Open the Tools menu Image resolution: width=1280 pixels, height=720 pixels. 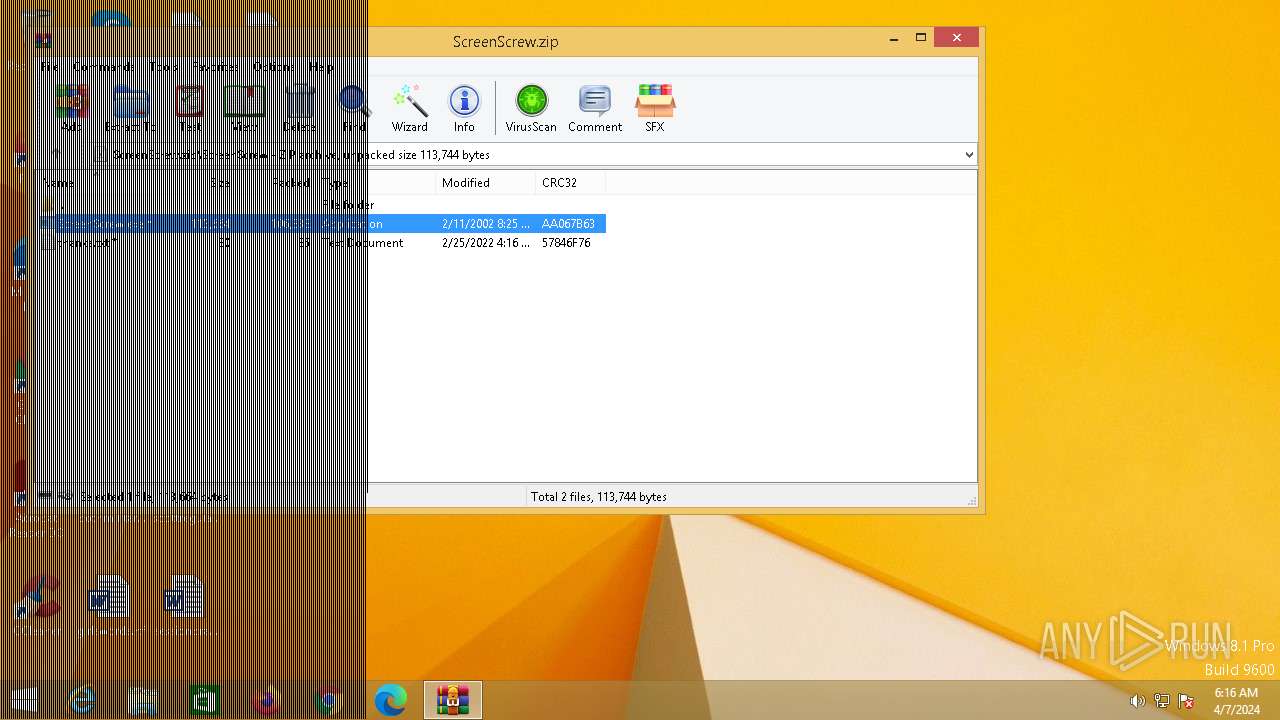(x=163, y=67)
